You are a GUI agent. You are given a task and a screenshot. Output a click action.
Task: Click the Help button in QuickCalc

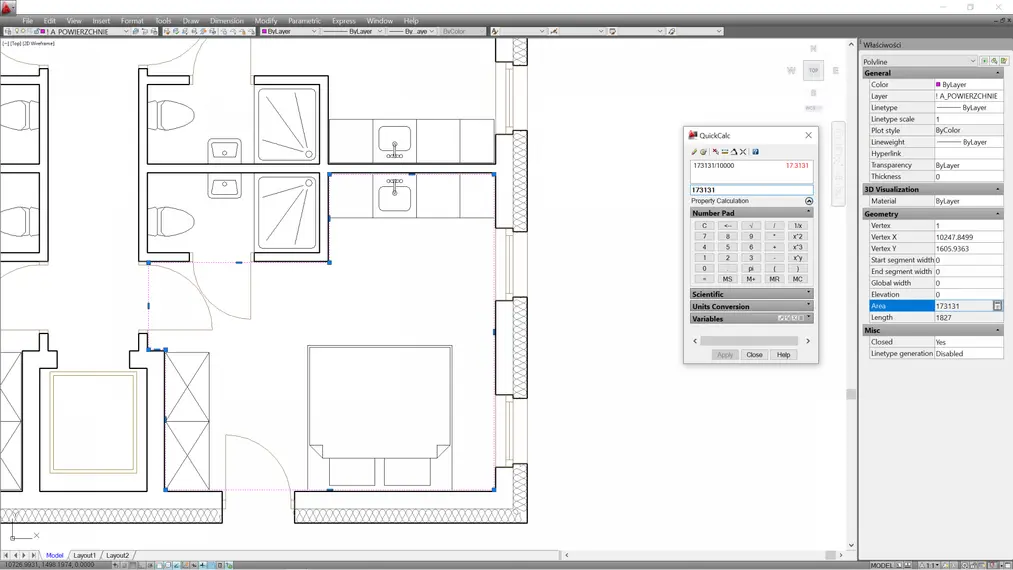pos(784,355)
